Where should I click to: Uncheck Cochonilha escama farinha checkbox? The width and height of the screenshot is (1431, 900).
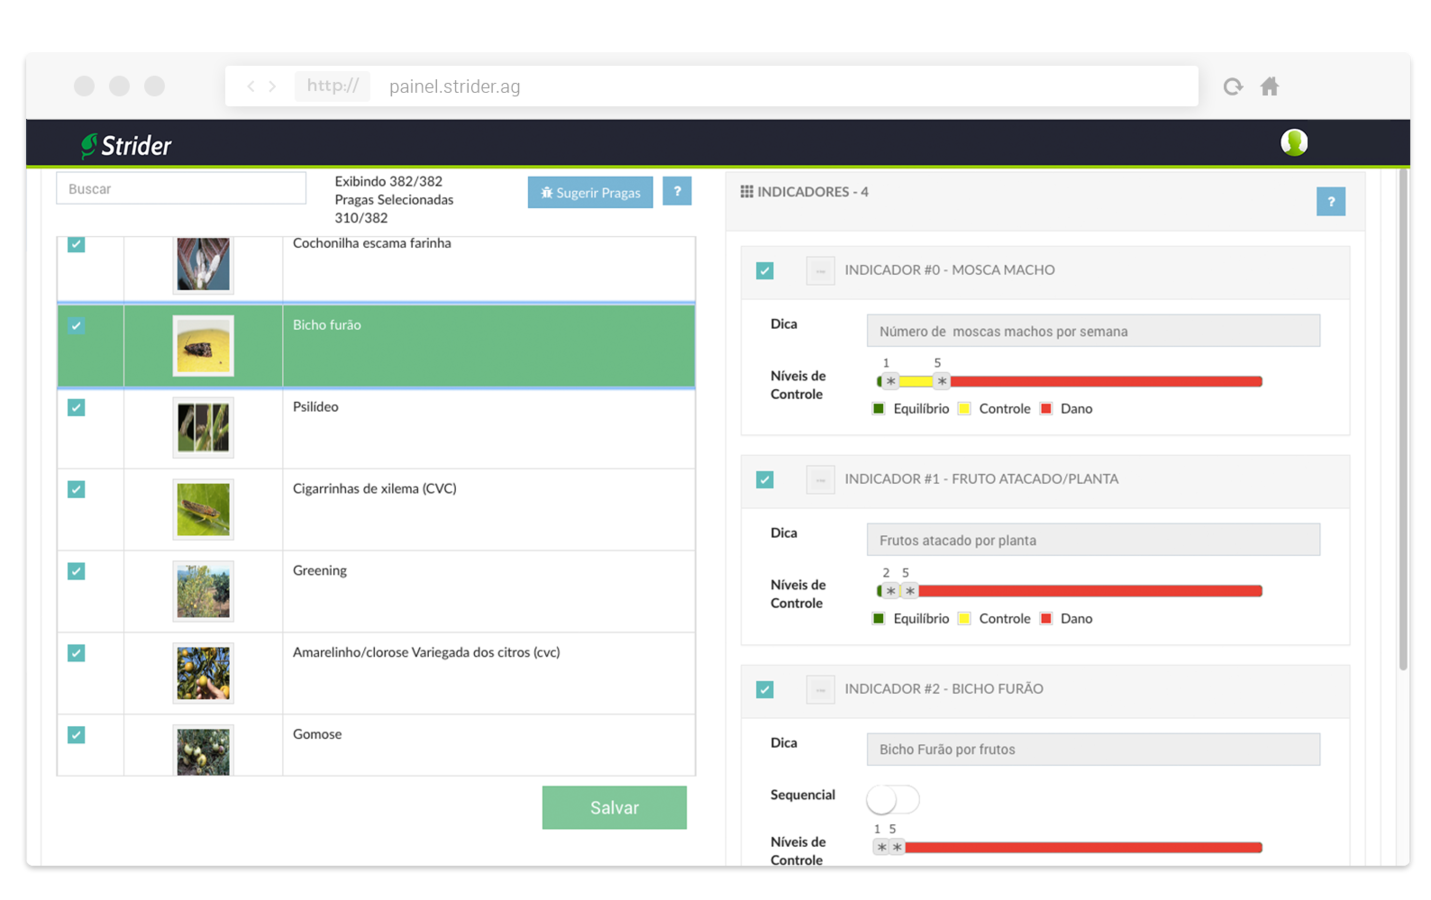76,244
